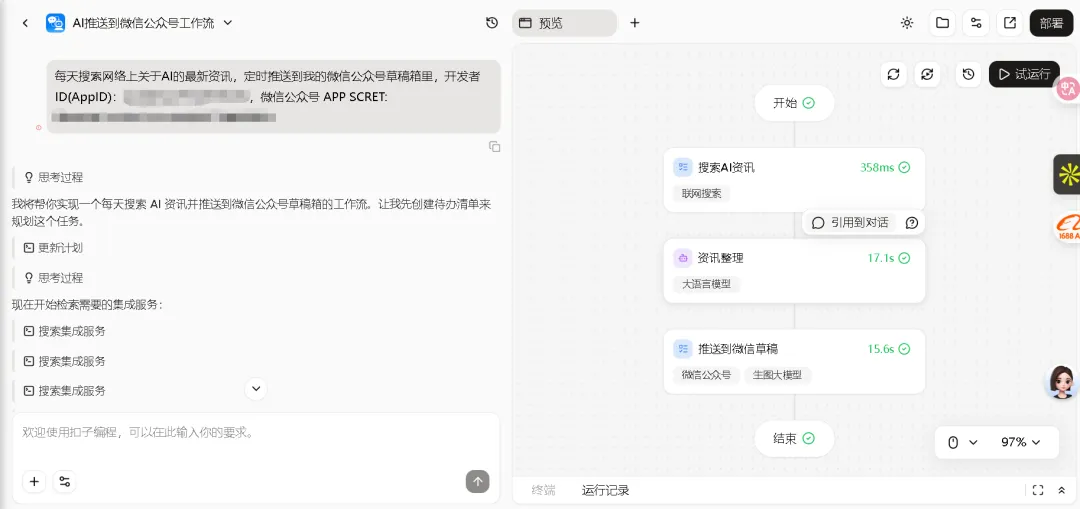1080x509 pixels.
Task: Select the 资讯整理 node
Action: click(x=794, y=270)
